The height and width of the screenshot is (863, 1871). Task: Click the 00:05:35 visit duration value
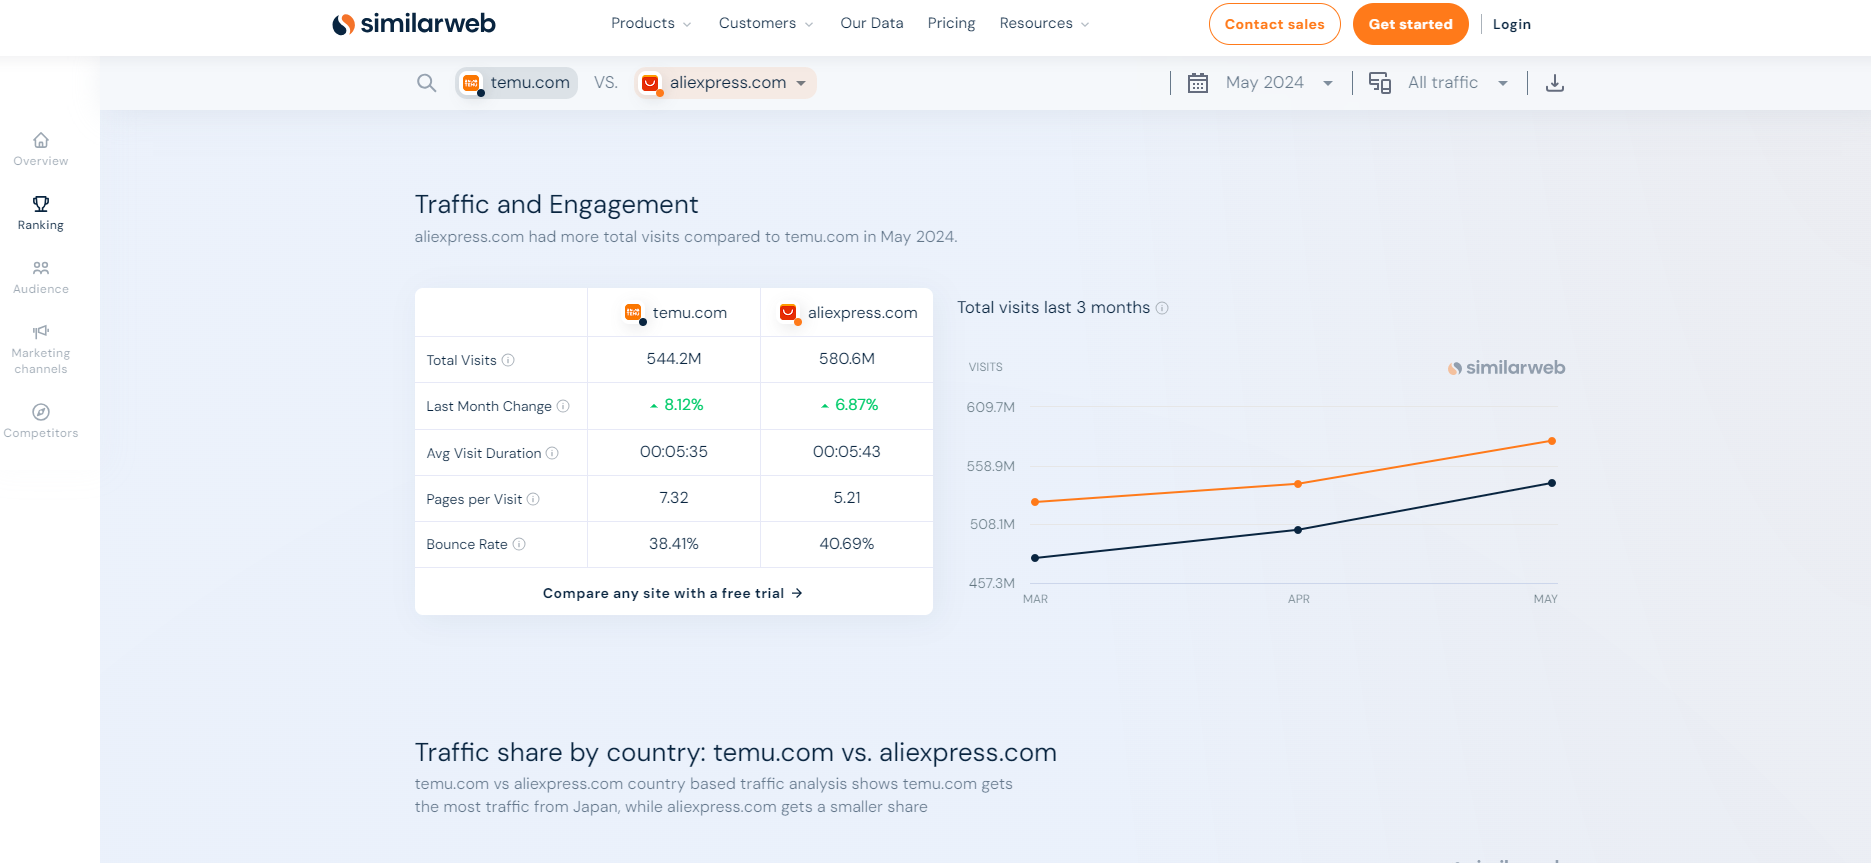point(674,452)
